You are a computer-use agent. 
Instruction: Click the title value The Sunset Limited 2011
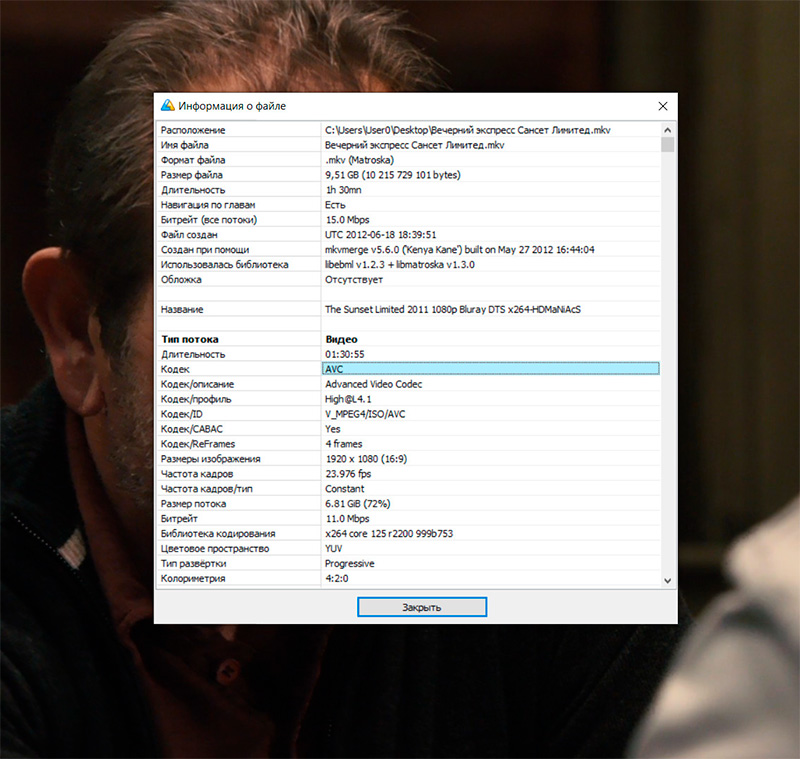click(x=452, y=310)
